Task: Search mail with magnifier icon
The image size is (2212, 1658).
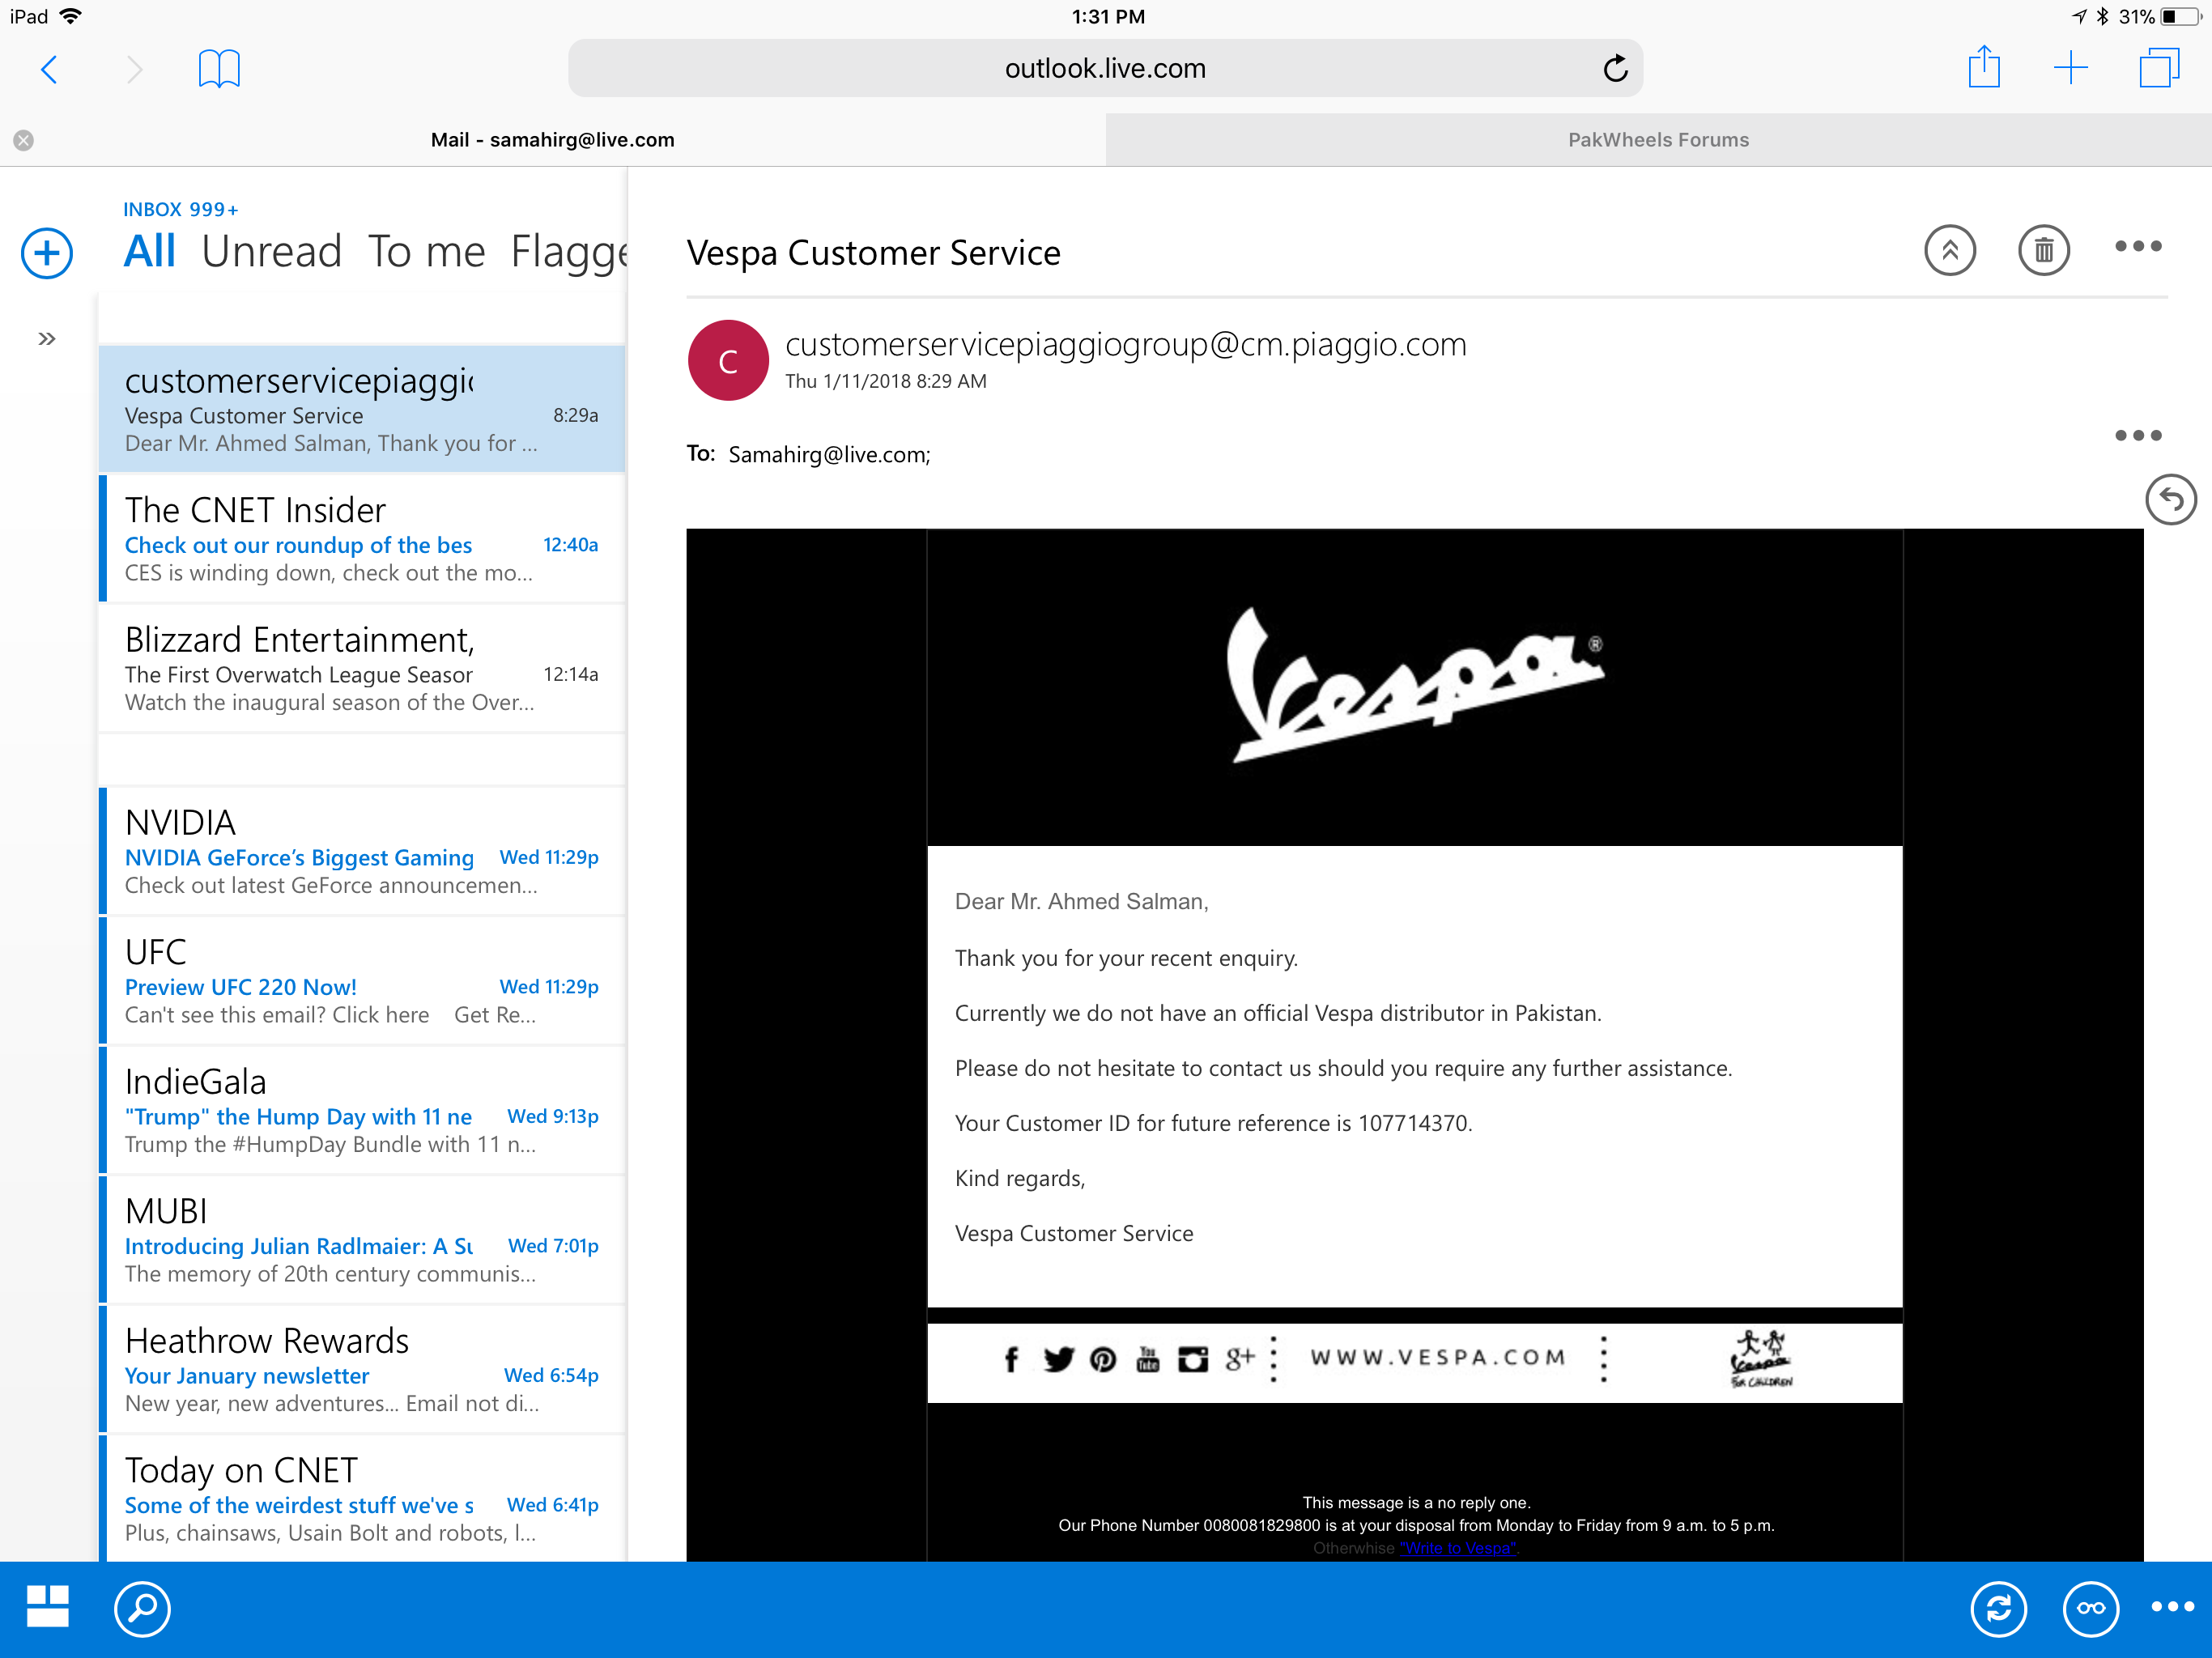Action: pos(143,1608)
